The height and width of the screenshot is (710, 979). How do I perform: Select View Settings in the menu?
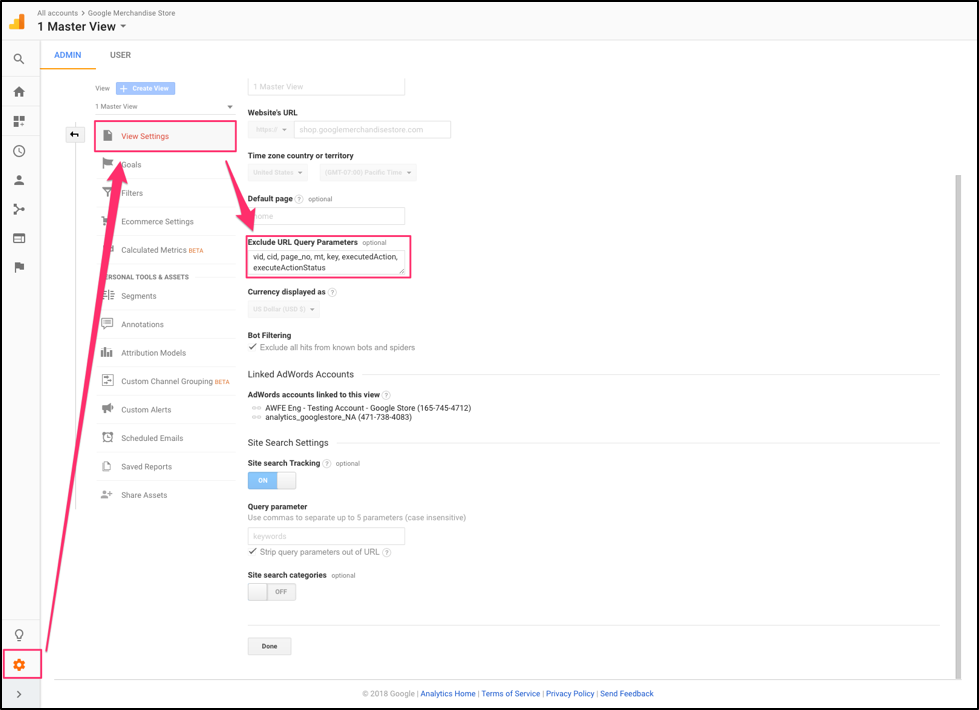[x=165, y=136]
